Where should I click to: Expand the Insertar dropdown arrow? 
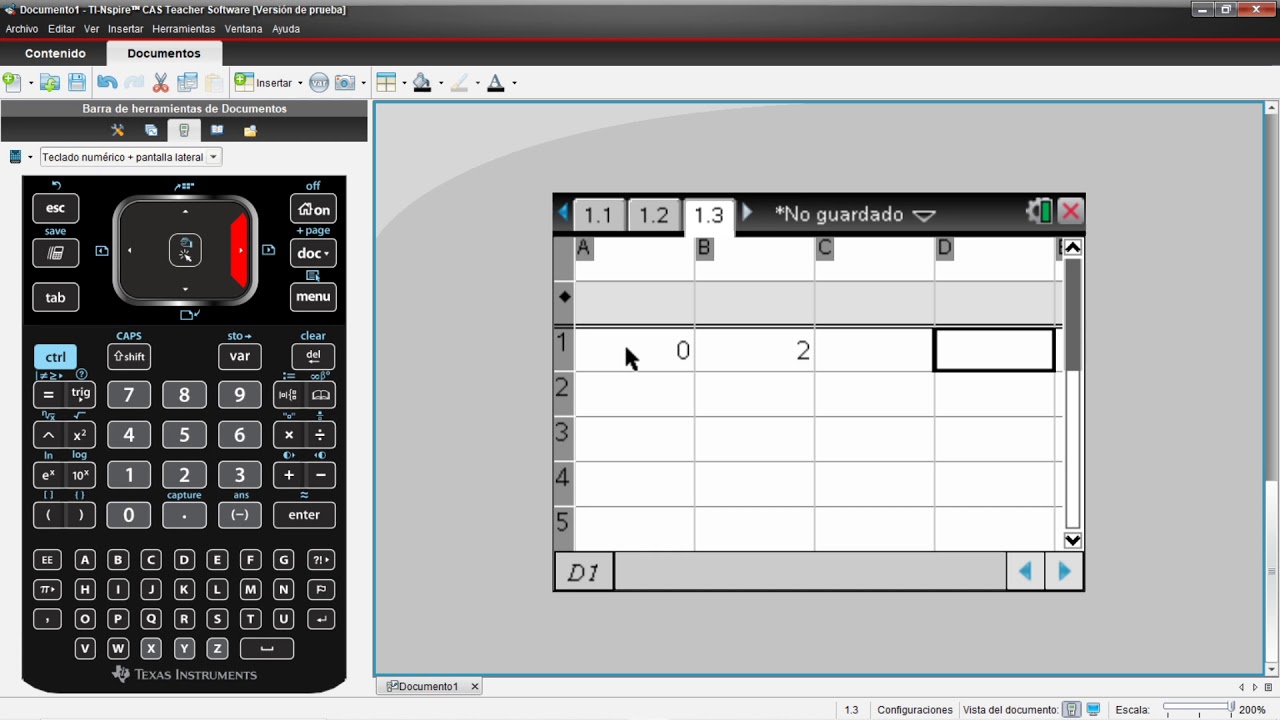pos(300,84)
